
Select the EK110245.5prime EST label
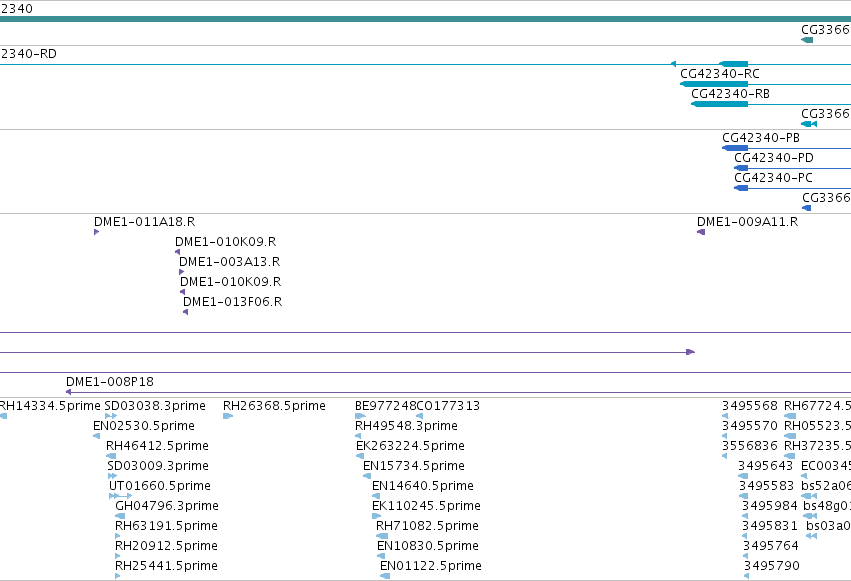coord(426,506)
